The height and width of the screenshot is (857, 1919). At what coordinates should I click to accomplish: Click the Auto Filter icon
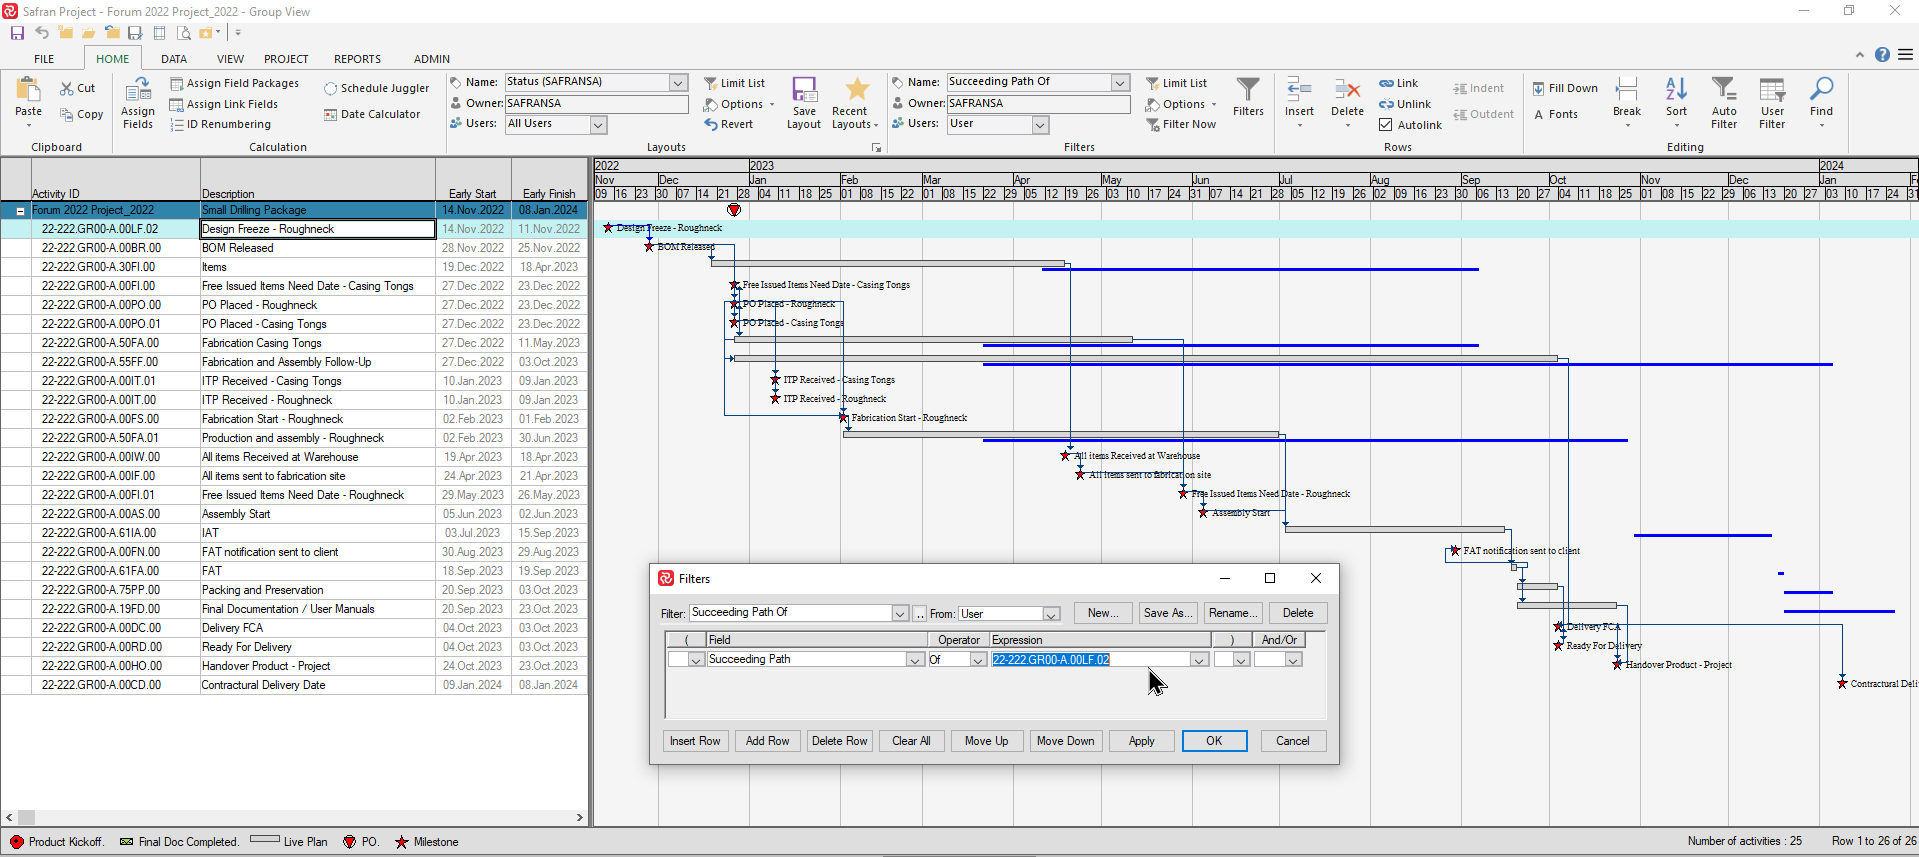point(1724,103)
